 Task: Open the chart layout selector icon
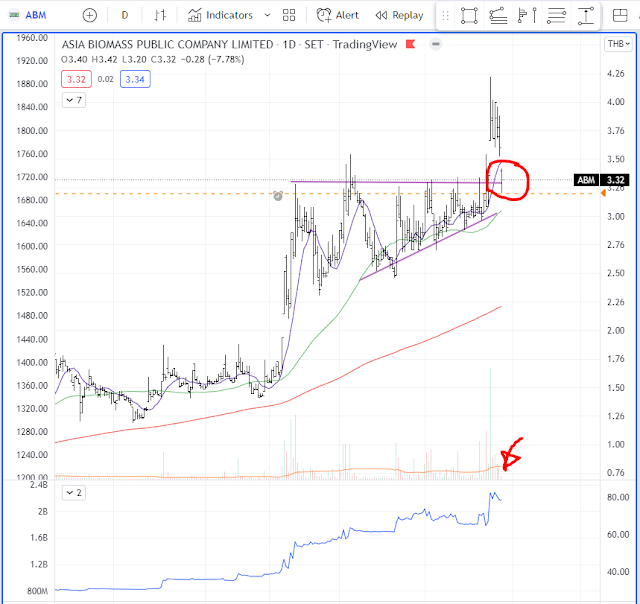click(620, 16)
